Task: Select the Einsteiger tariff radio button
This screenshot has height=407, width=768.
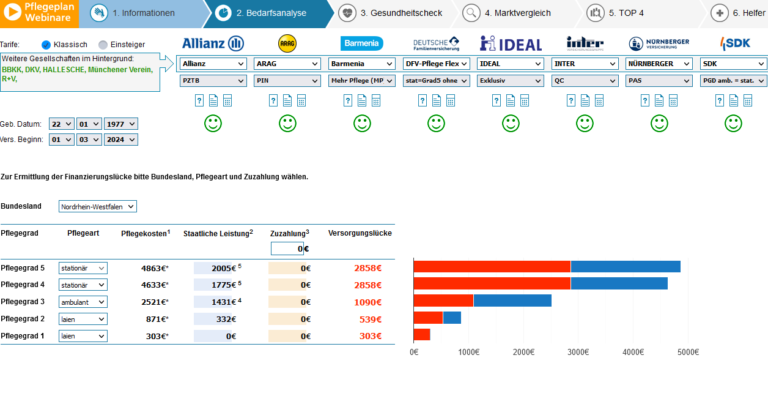Action: point(102,45)
